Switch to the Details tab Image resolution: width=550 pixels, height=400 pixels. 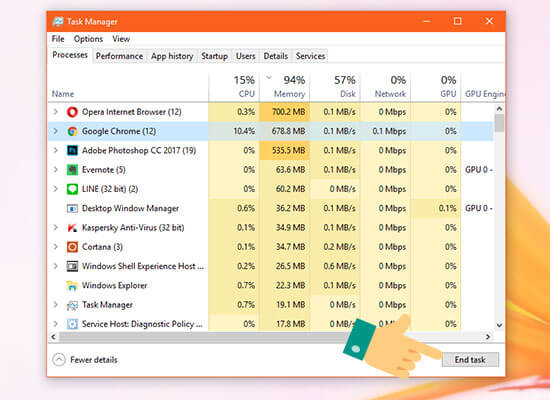[x=276, y=56]
